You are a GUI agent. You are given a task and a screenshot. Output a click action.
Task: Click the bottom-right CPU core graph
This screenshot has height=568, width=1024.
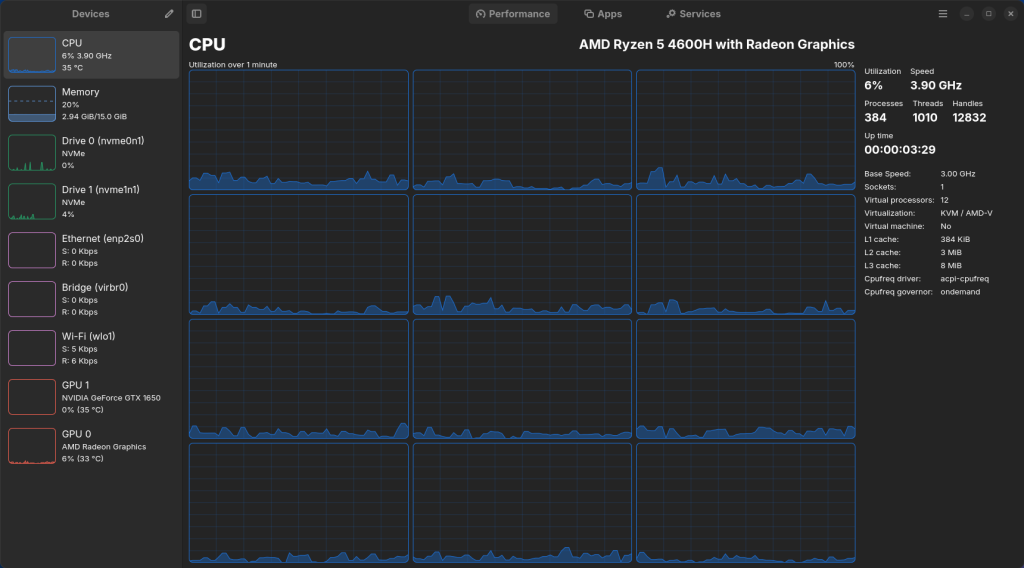pyautogui.click(x=745, y=503)
